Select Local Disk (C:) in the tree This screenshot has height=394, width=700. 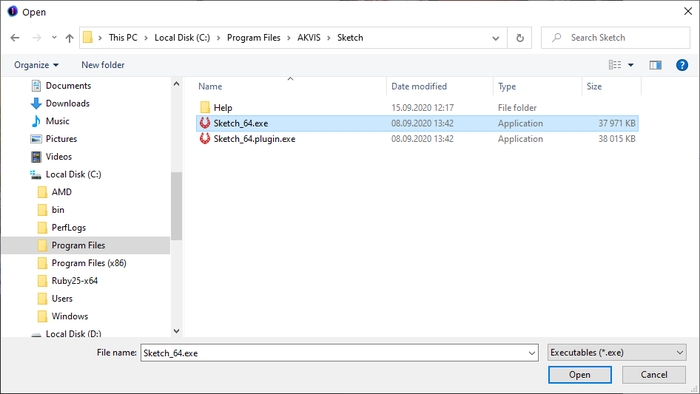point(73,174)
